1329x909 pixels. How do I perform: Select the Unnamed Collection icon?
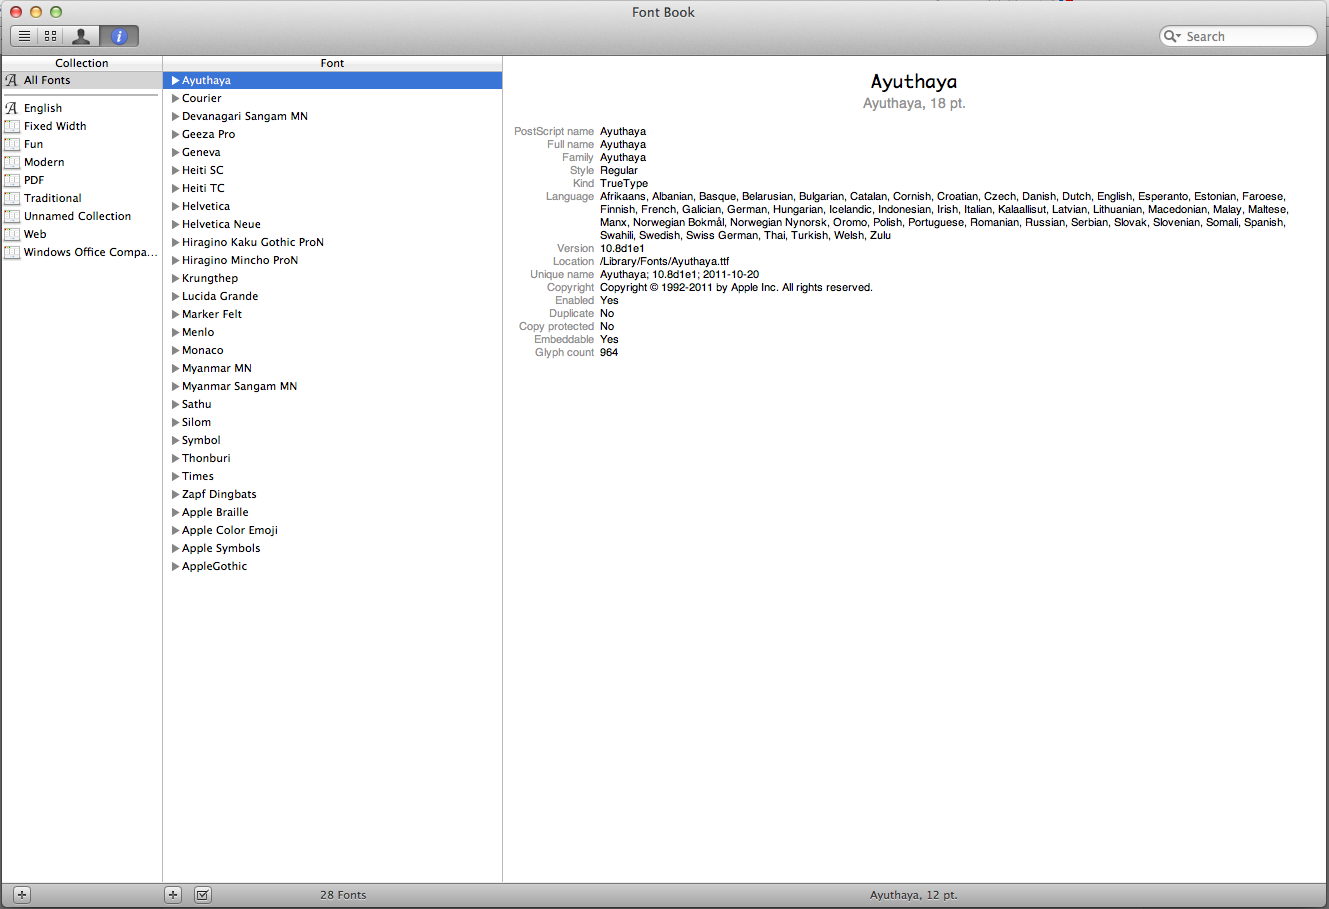[12, 216]
